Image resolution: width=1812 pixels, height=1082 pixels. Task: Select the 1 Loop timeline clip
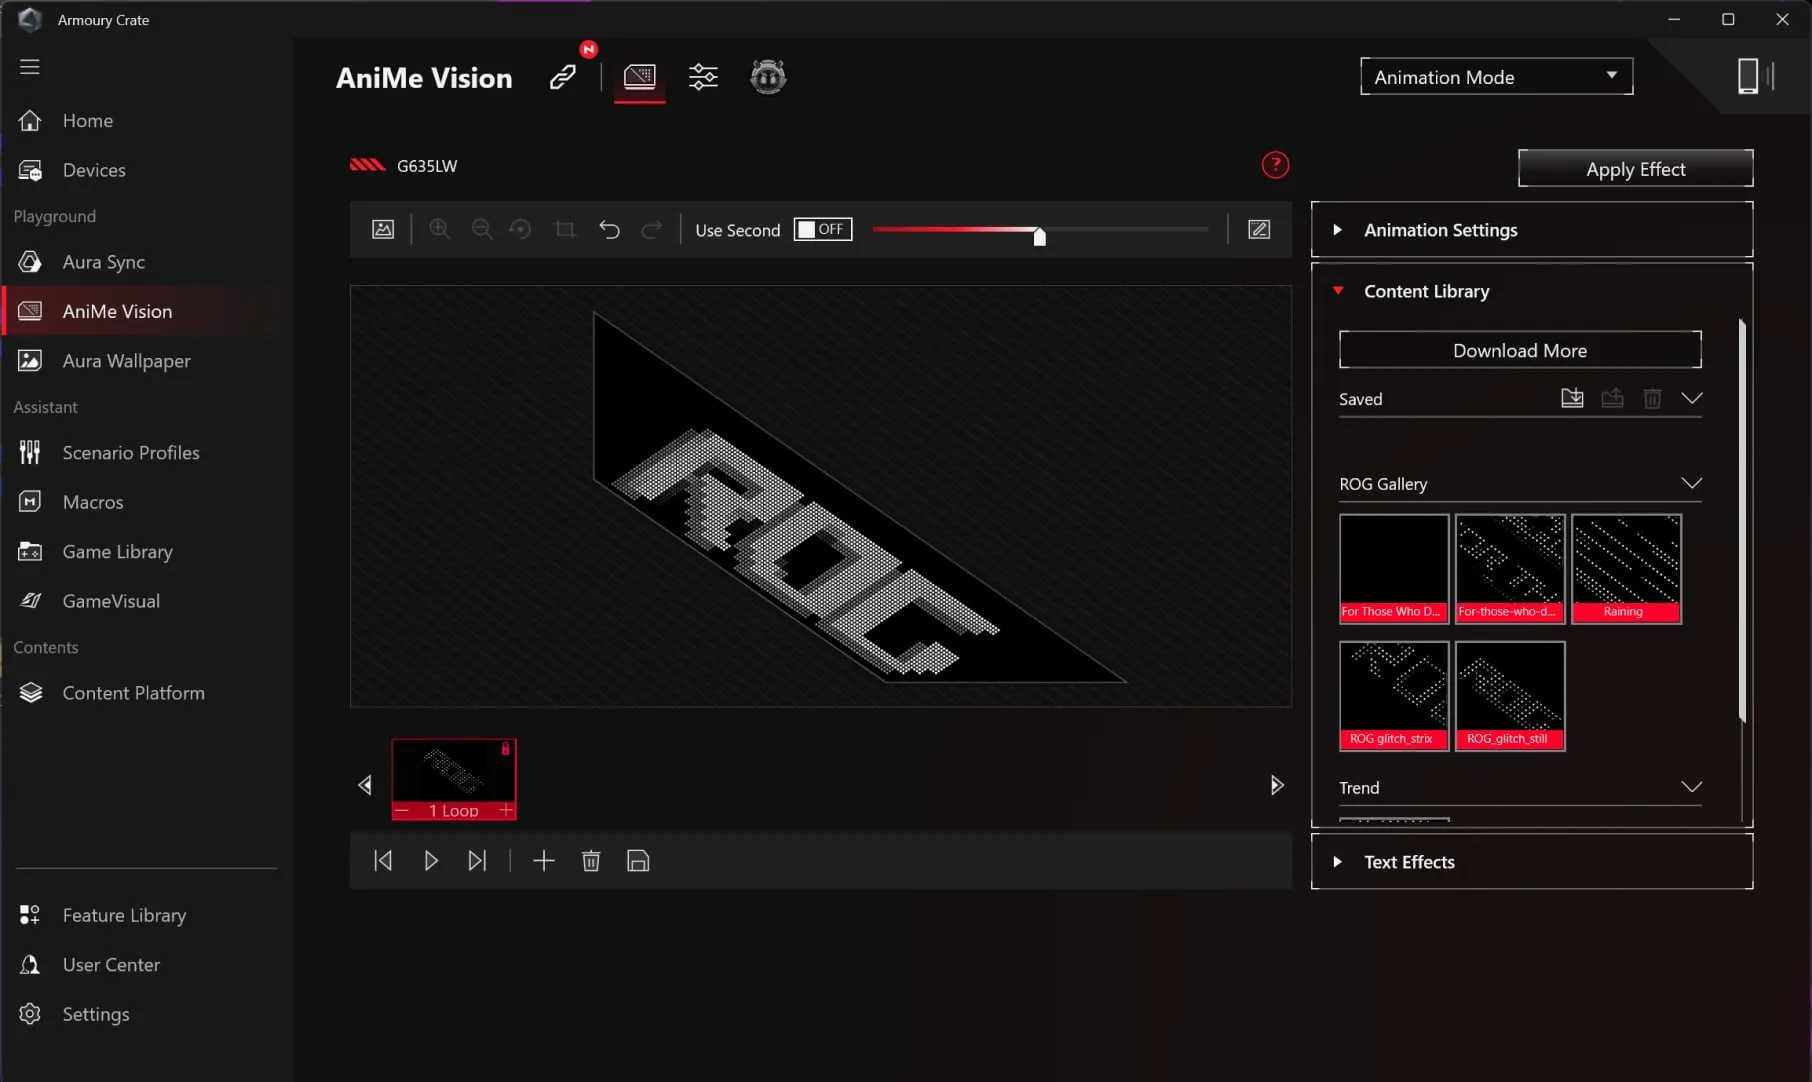click(454, 780)
